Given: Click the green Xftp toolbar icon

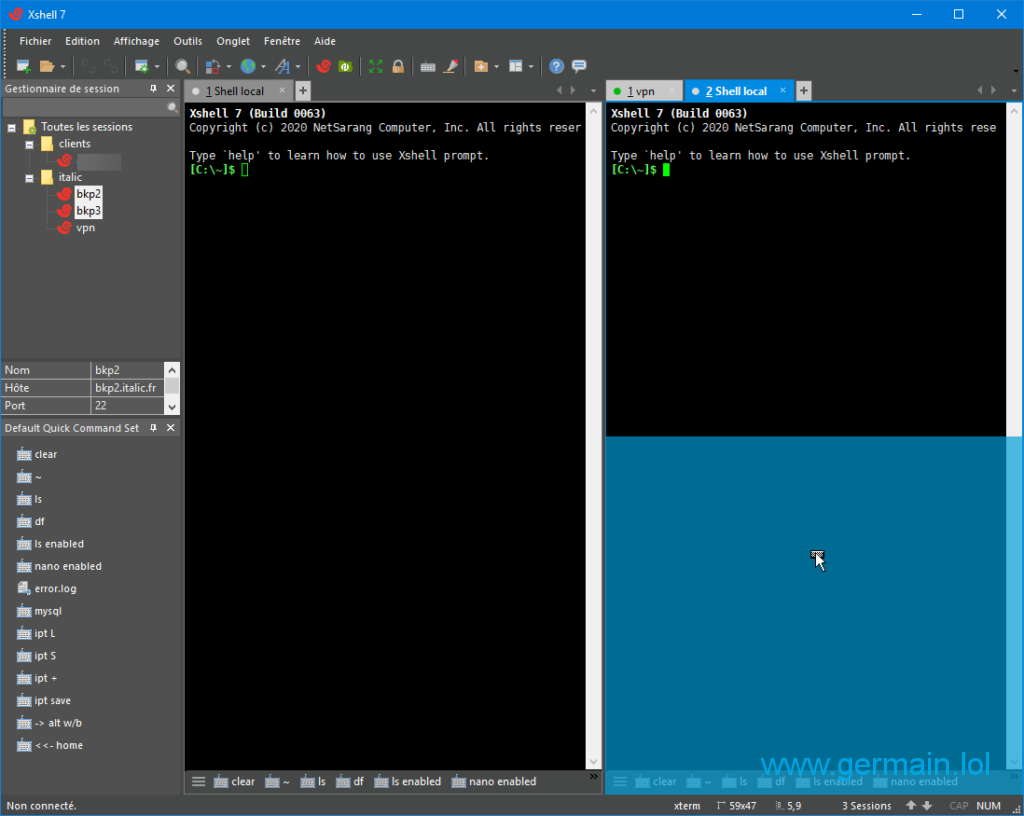Looking at the screenshot, I should pyautogui.click(x=345, y=67).
